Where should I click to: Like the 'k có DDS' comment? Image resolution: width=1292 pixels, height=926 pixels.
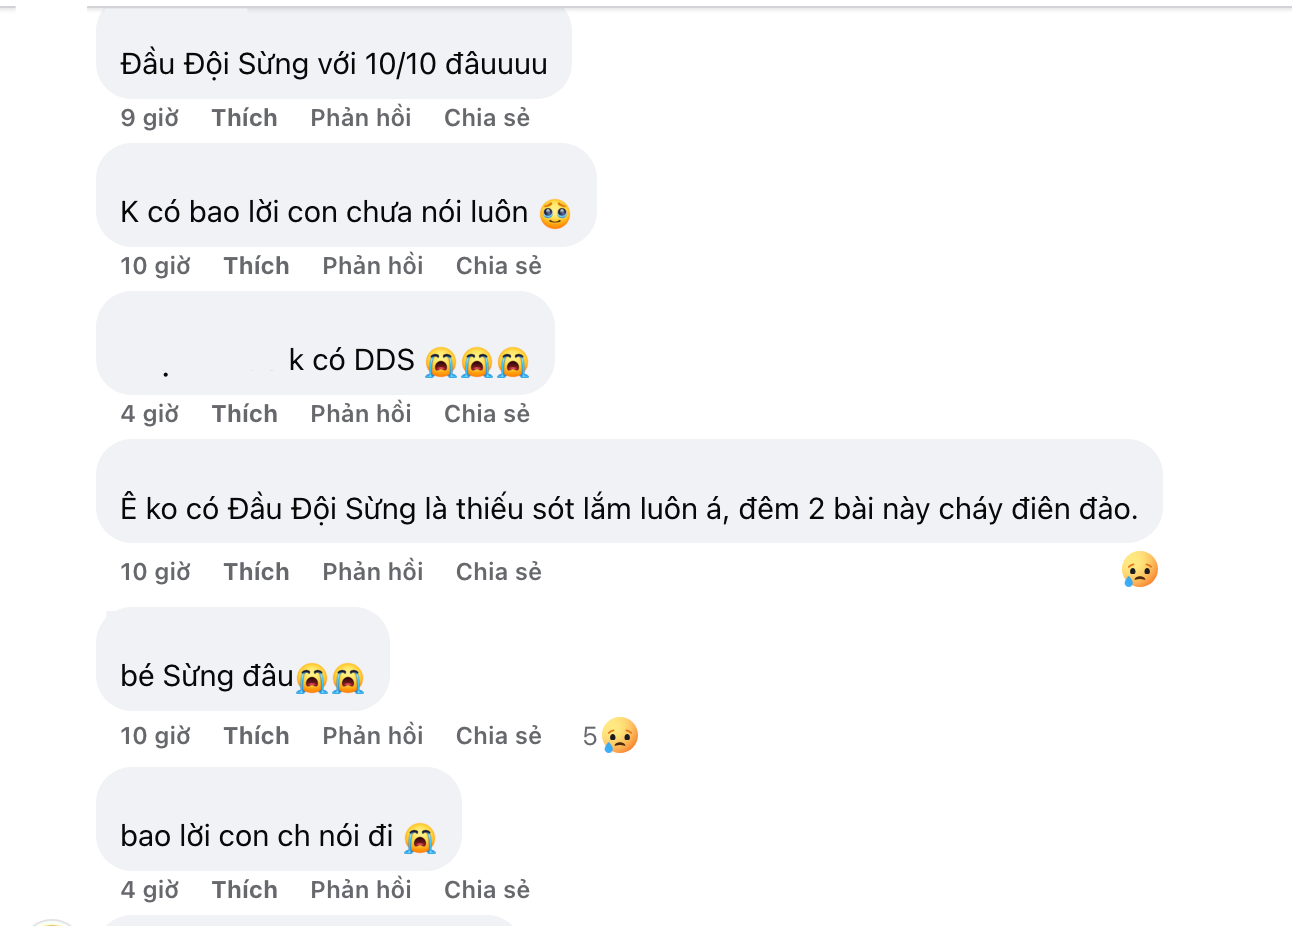pyautogui.click(x=244, y=414)
